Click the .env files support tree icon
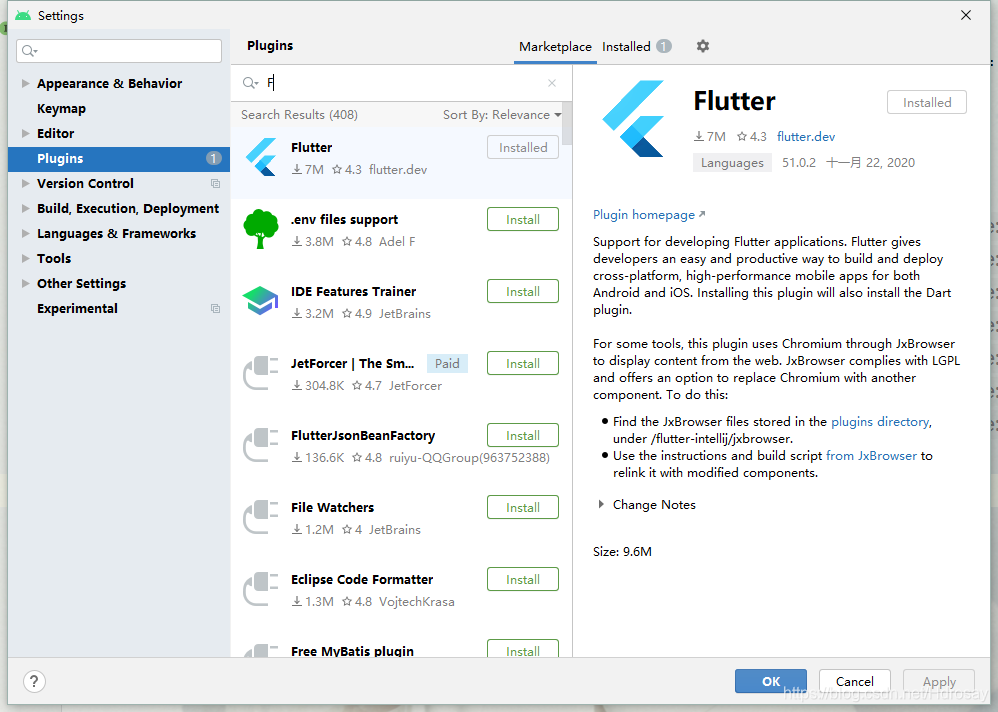 tap(261, 228)
